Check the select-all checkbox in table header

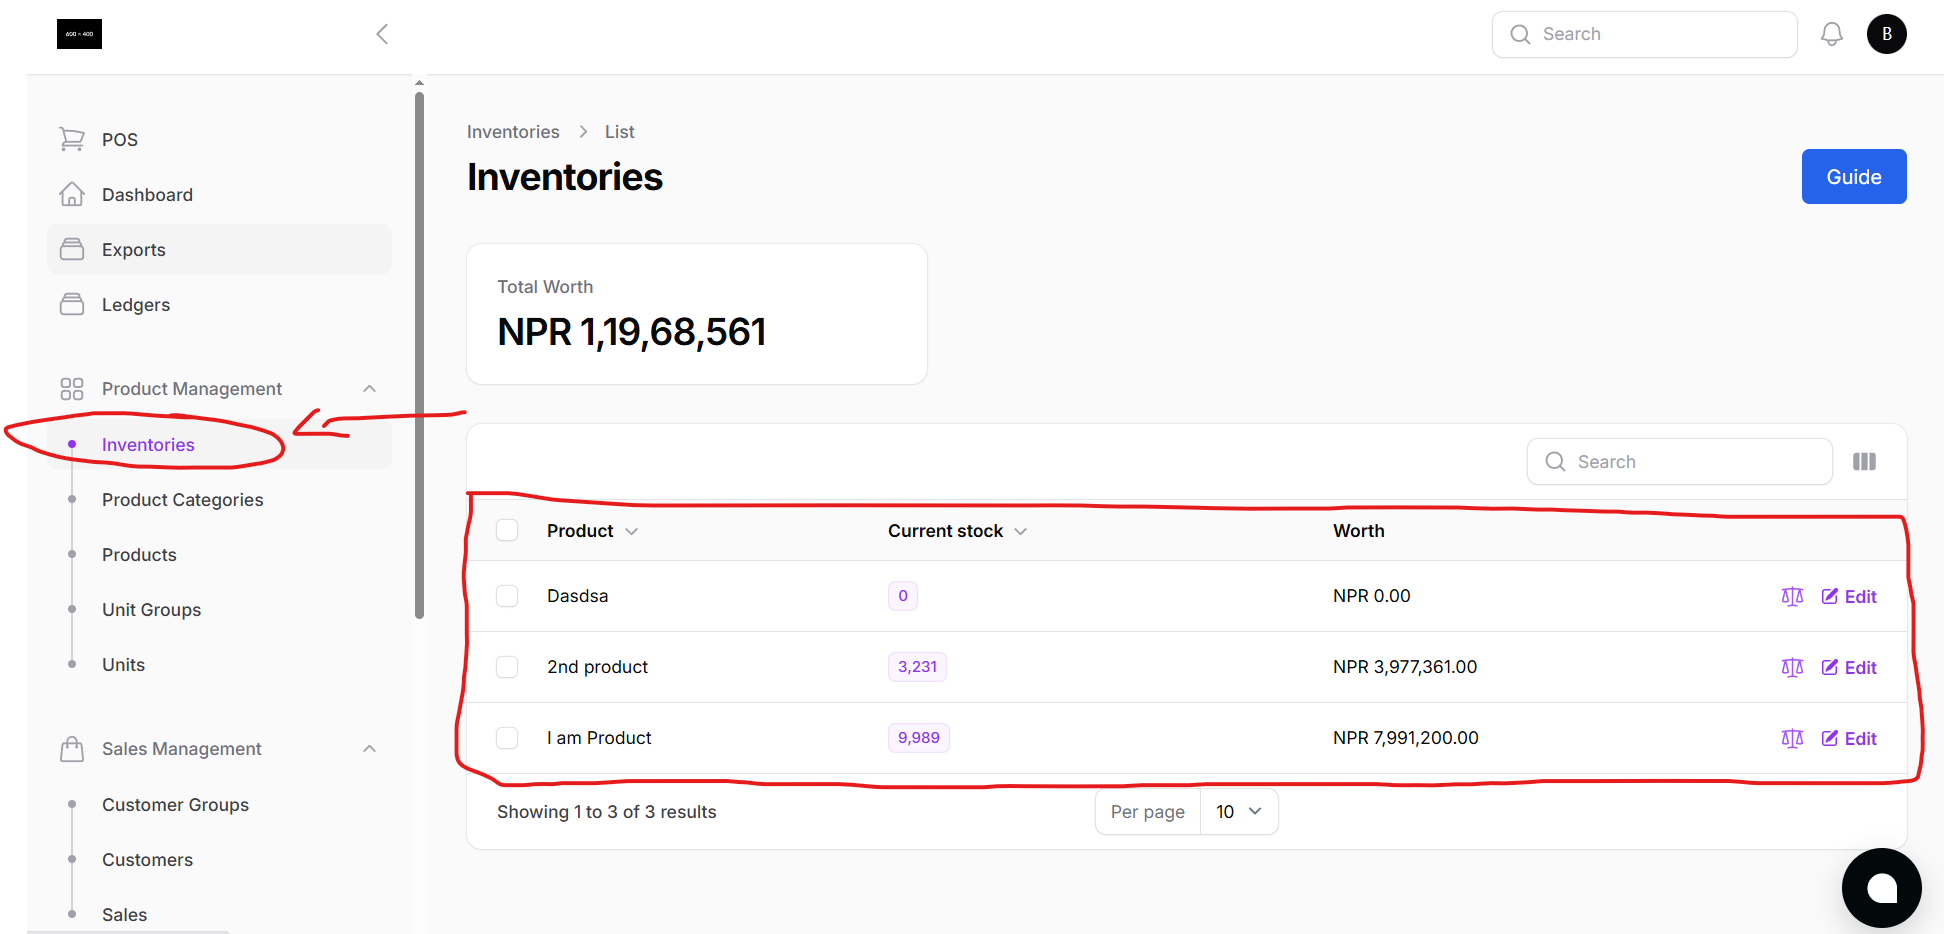click(507, 531)
